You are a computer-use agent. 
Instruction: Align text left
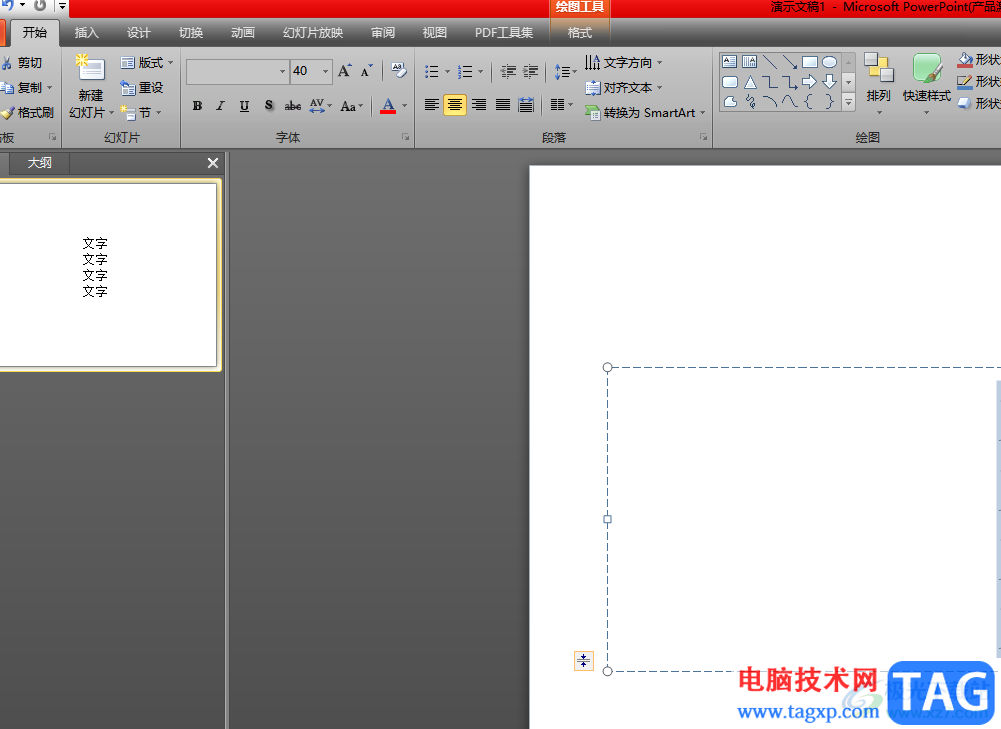[x=432, y=105]
